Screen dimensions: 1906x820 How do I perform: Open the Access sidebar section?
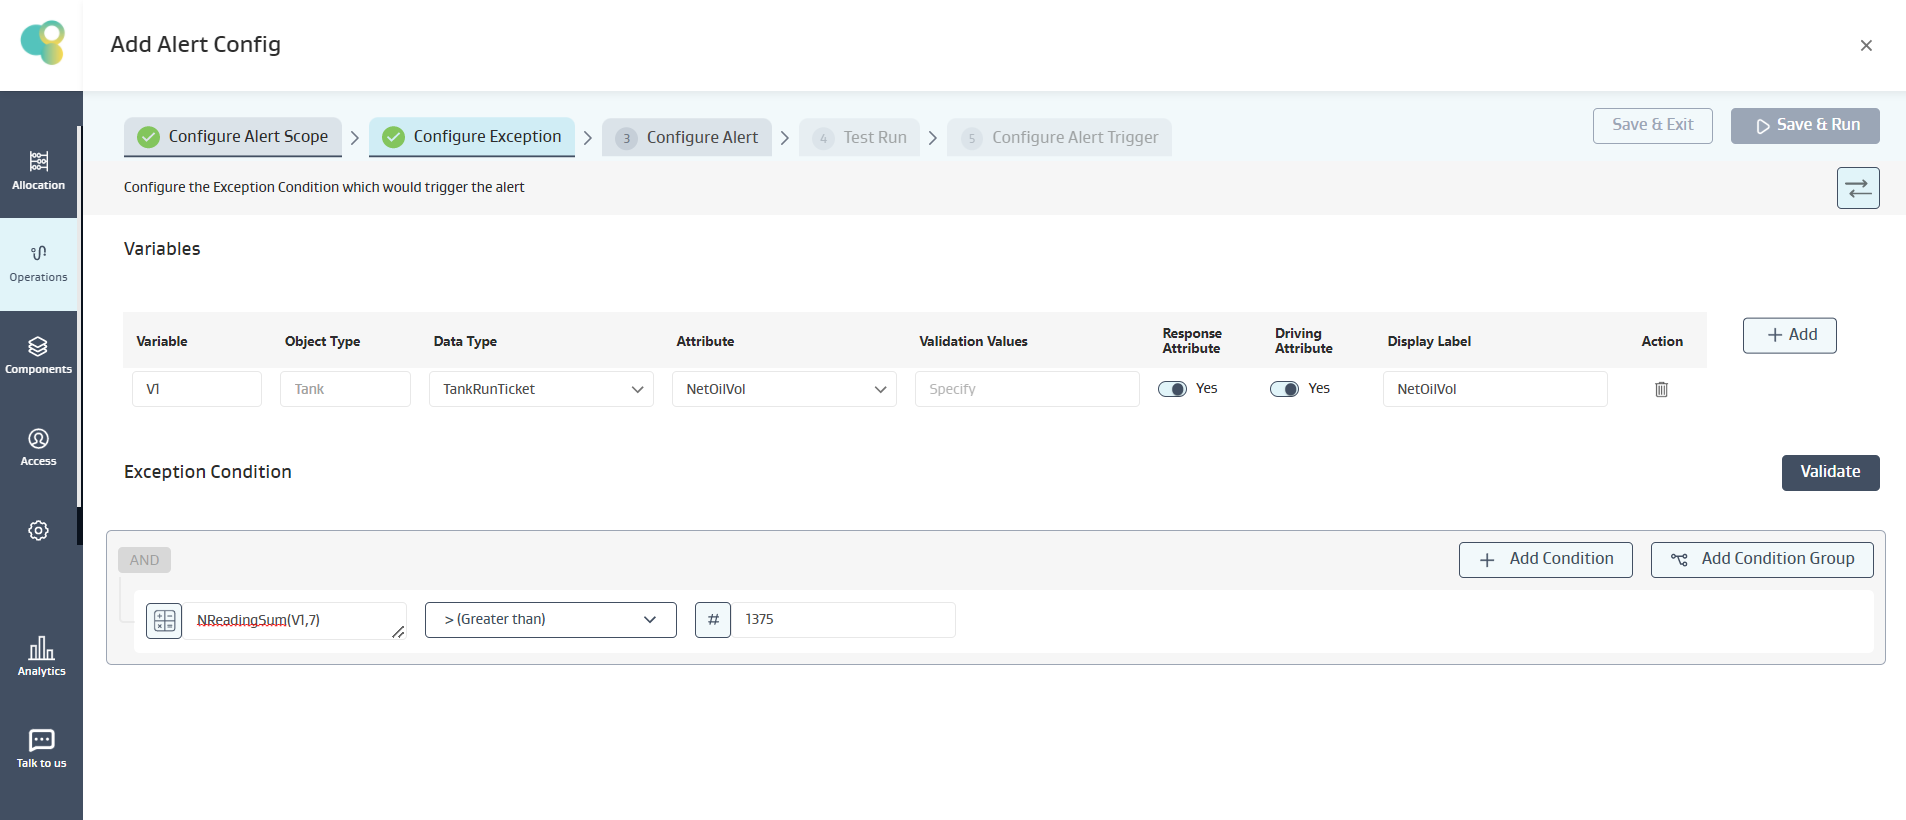click(x=38, y=447)
